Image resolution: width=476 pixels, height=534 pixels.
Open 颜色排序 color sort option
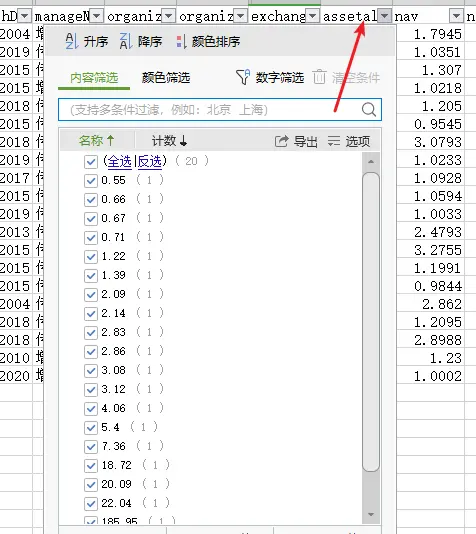208,42
